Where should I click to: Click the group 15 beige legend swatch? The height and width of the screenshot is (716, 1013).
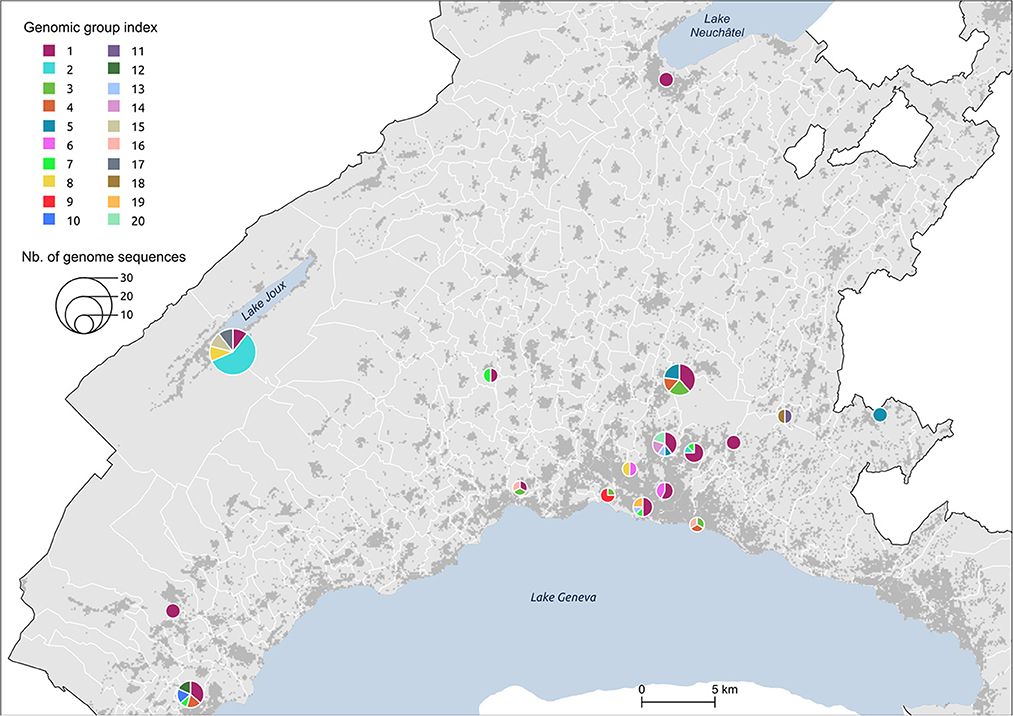[x=114, y=126]
